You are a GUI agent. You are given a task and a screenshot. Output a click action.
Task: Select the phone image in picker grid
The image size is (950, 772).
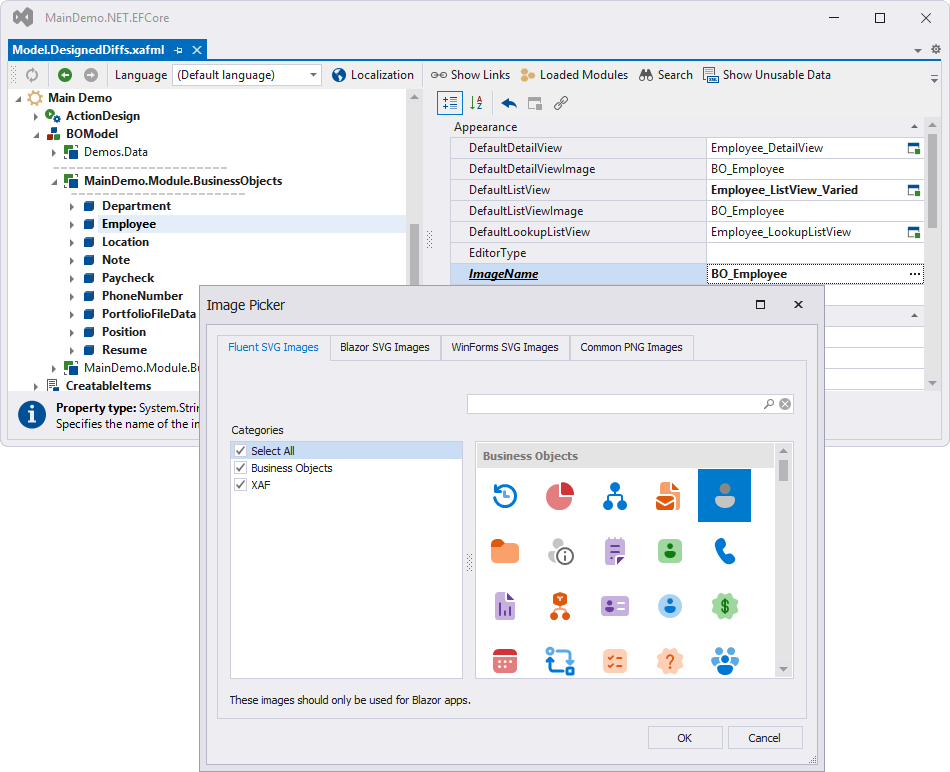pyautogui.click(x=724, y=550)
